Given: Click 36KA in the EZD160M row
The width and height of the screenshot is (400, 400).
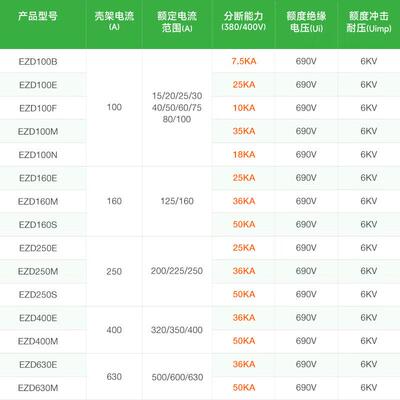Looking at the screenshot, I should pyautogui.click(x=244, y=201).
